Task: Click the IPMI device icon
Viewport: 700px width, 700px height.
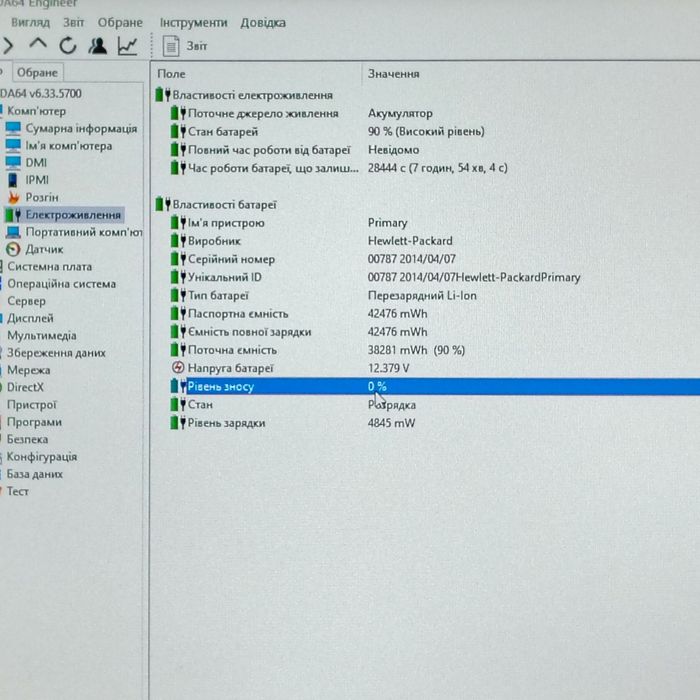Action: pos(13,180)
